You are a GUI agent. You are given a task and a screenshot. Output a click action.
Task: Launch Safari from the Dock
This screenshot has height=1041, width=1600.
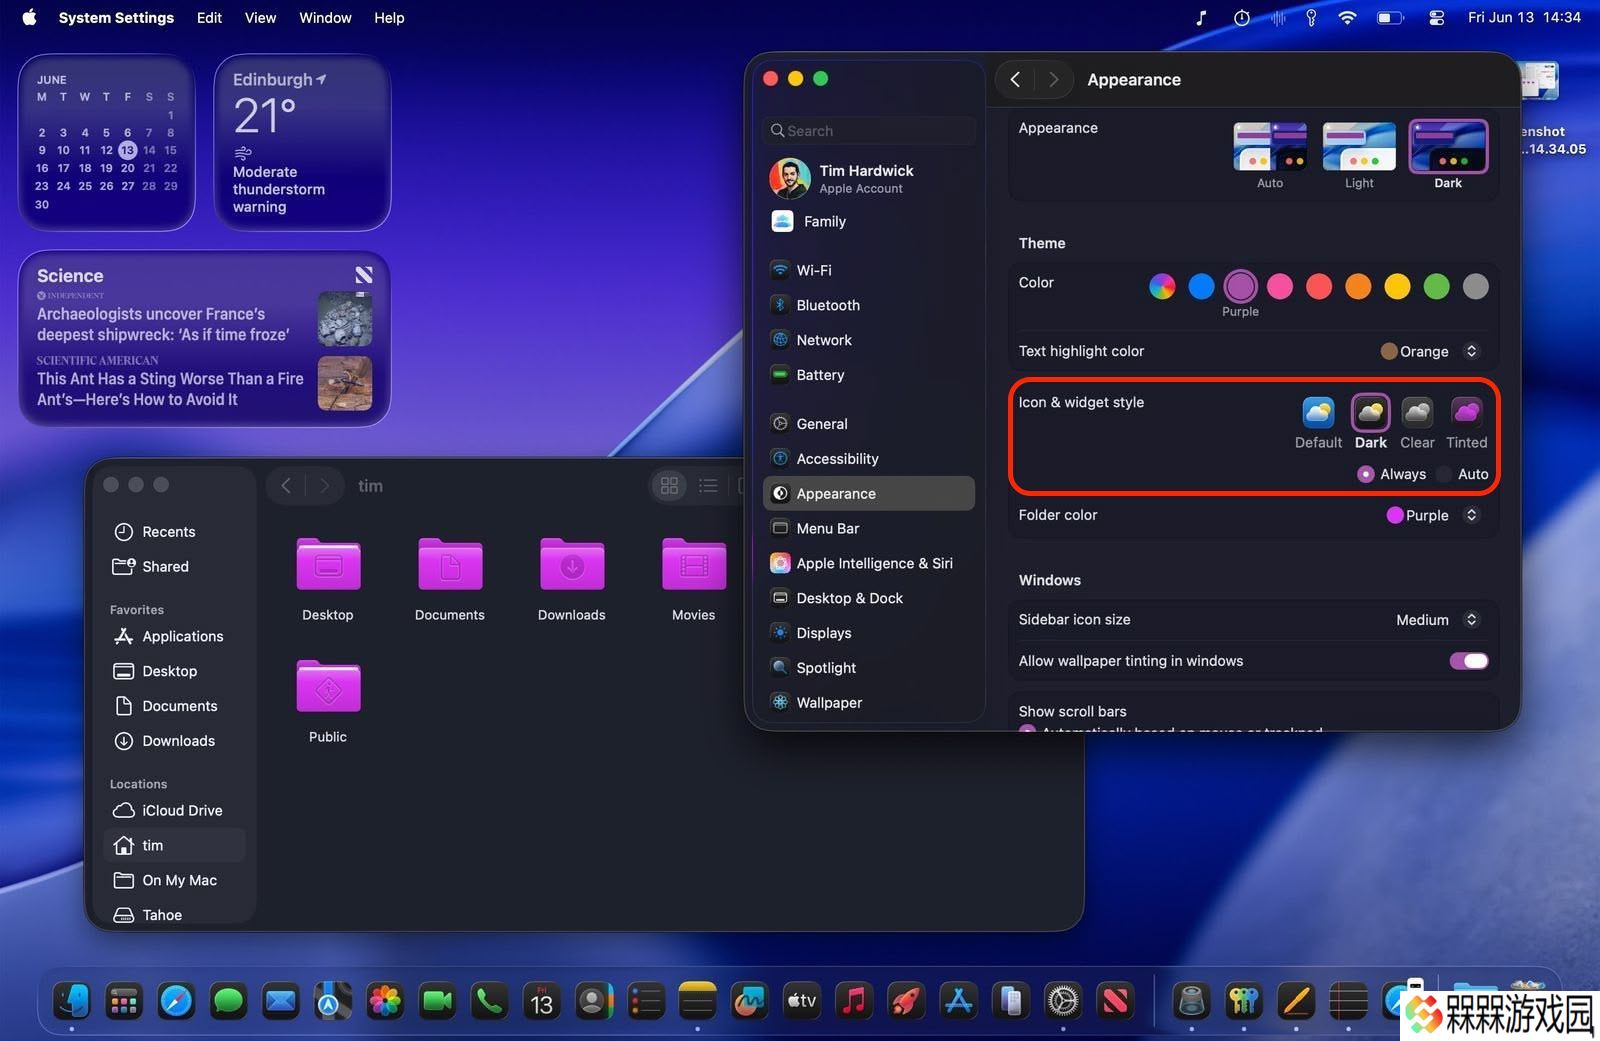point(176,1000)
